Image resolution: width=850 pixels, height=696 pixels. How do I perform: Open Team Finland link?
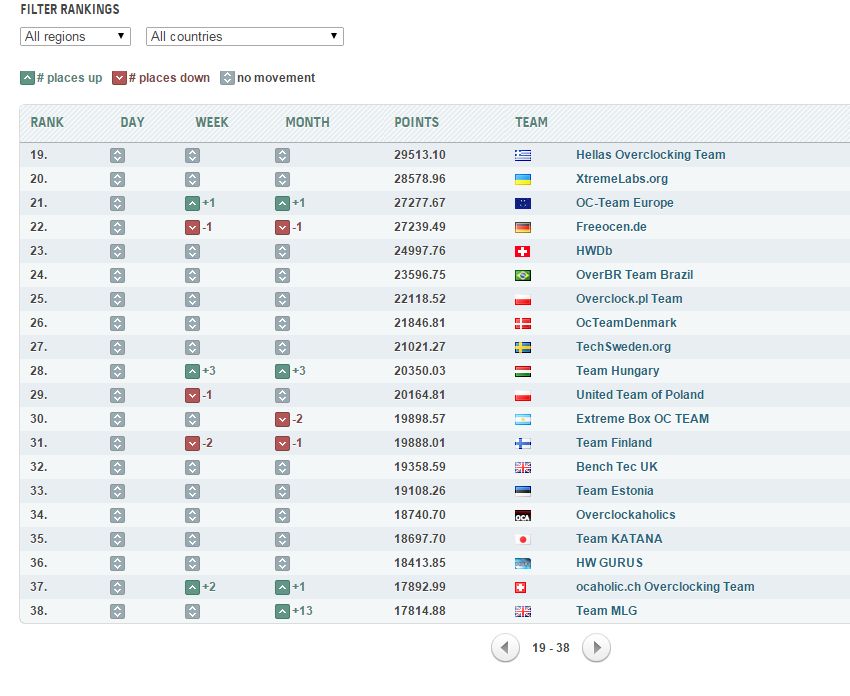pos(614,443)
